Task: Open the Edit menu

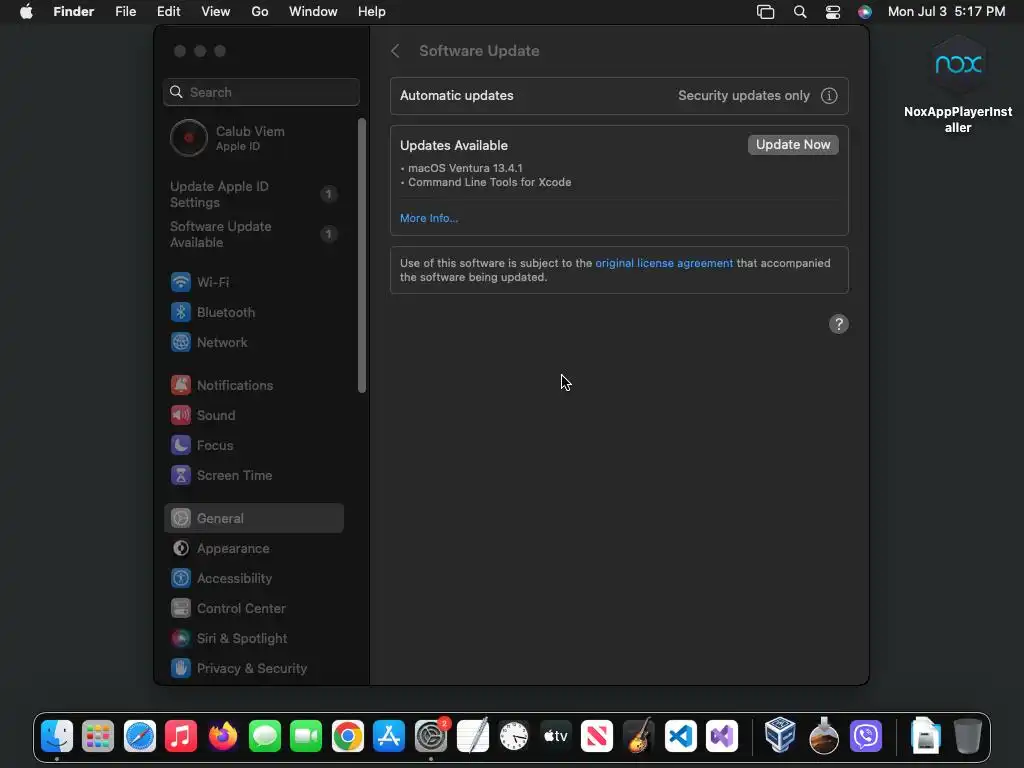Action: [168, 12]
